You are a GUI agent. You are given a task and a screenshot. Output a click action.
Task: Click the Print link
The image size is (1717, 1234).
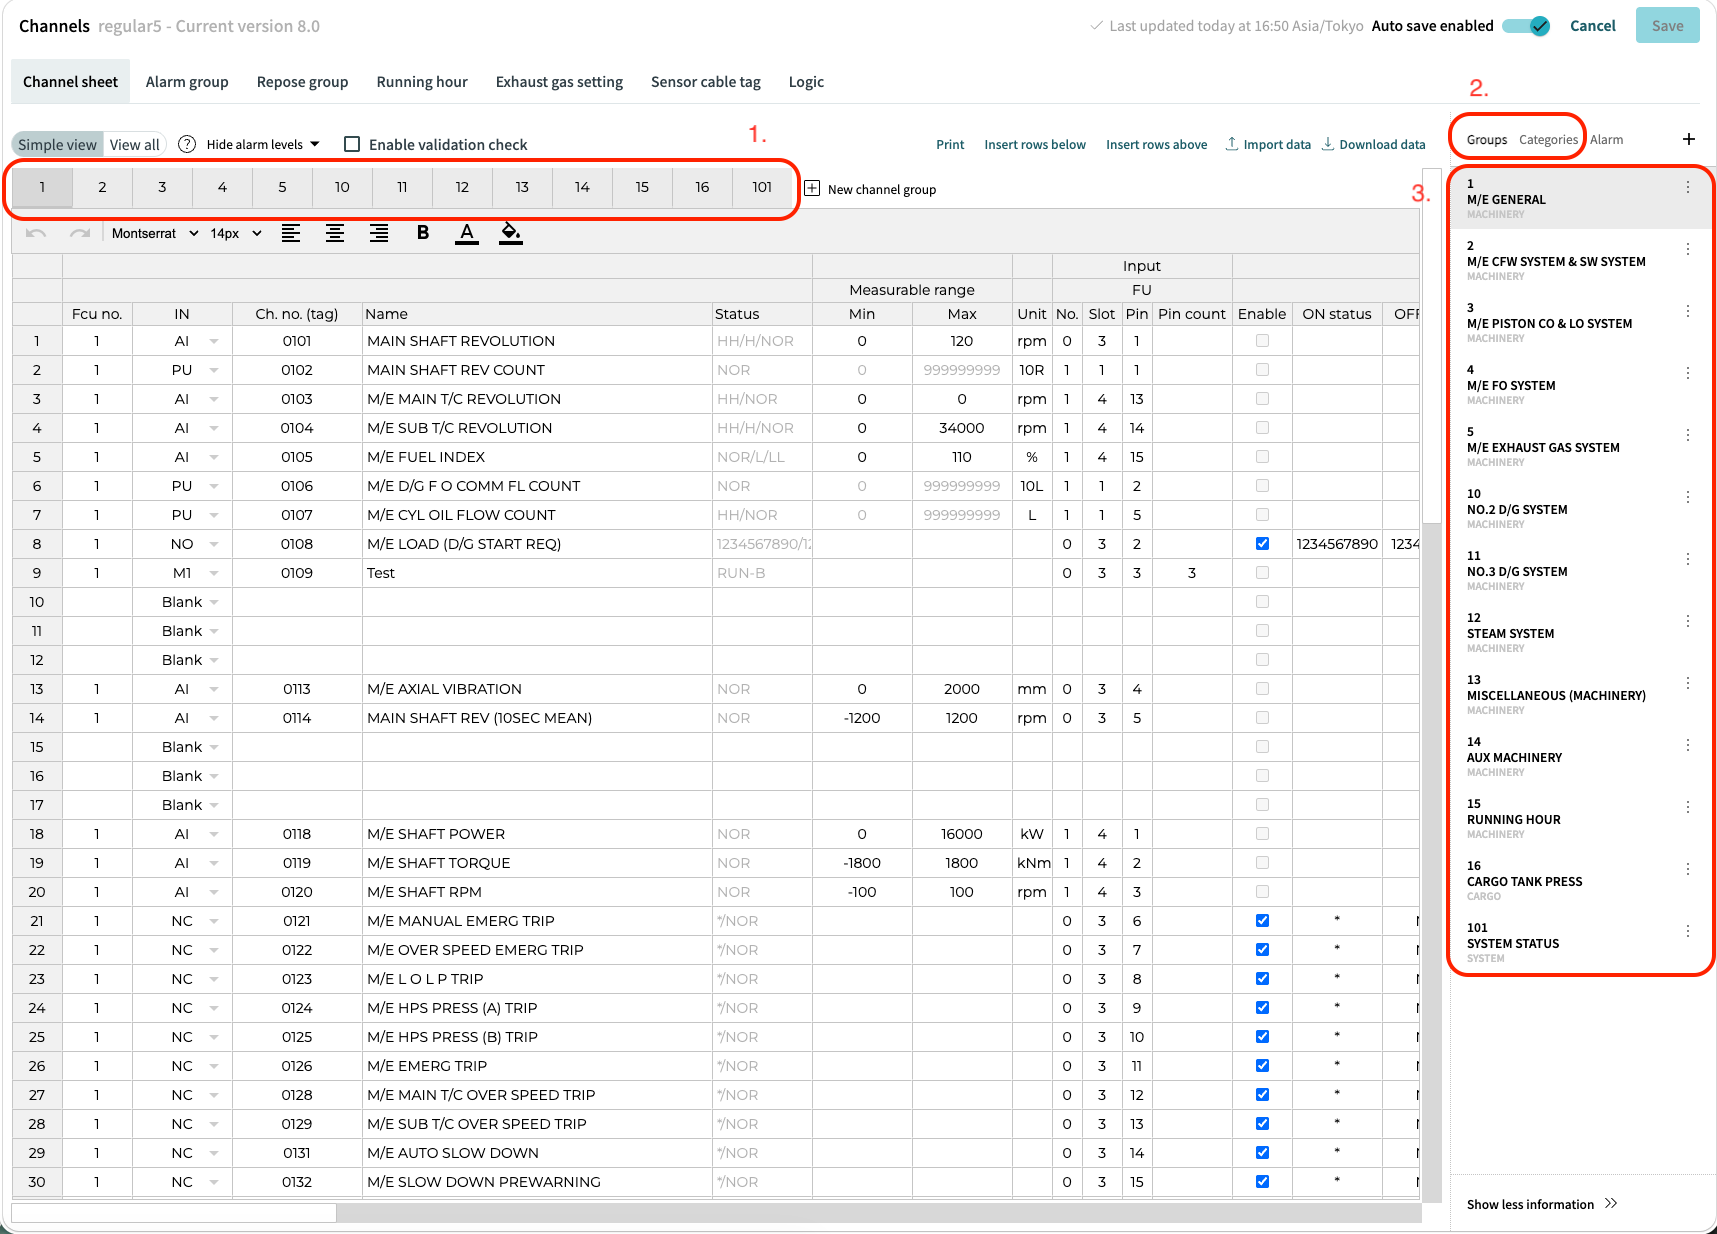(x=950, y=144)
